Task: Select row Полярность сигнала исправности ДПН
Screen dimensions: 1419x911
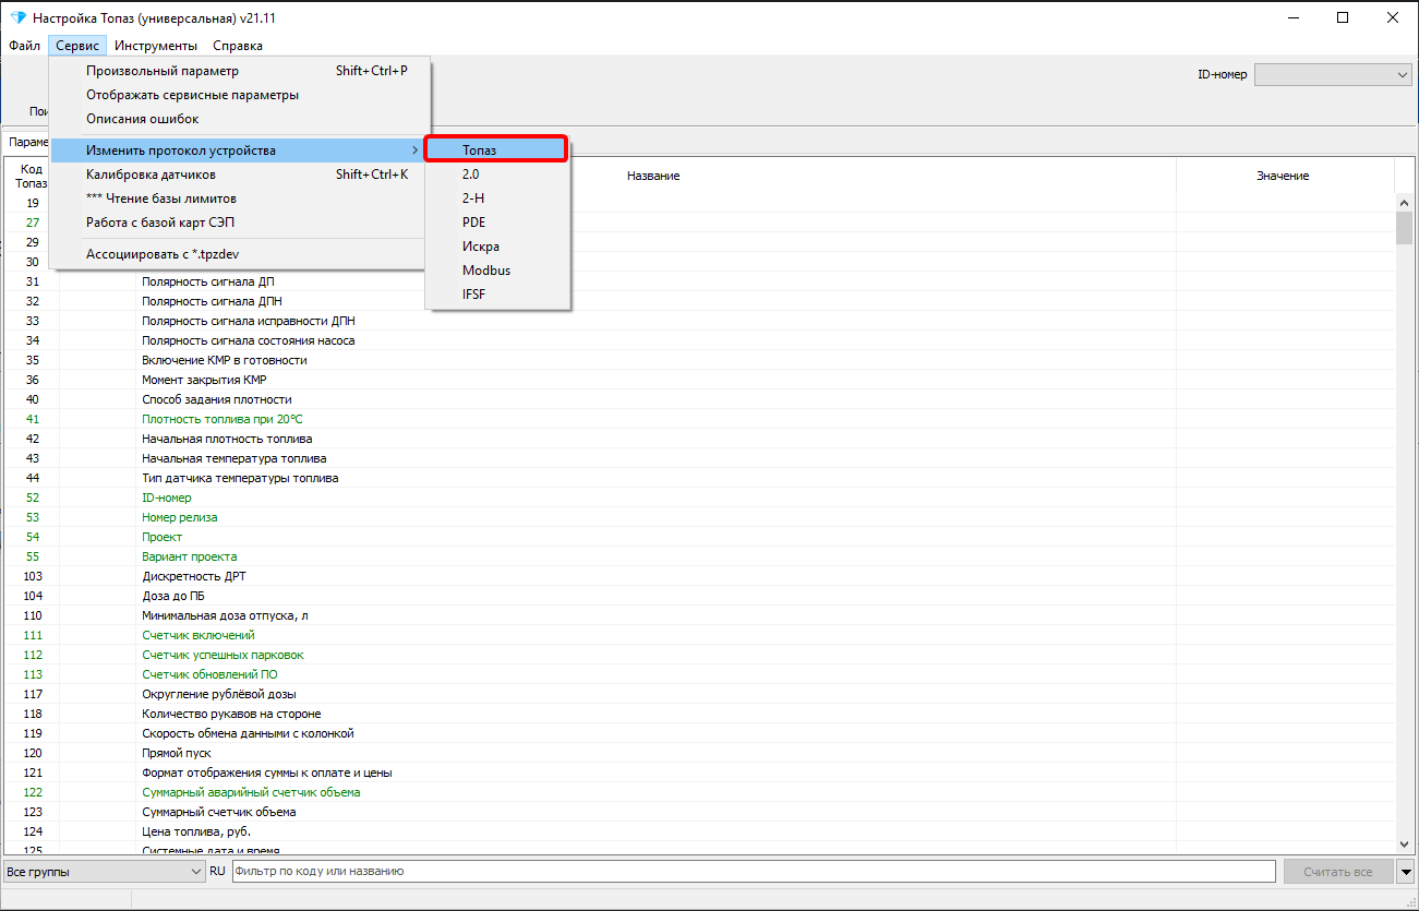Action: point(700,321)
